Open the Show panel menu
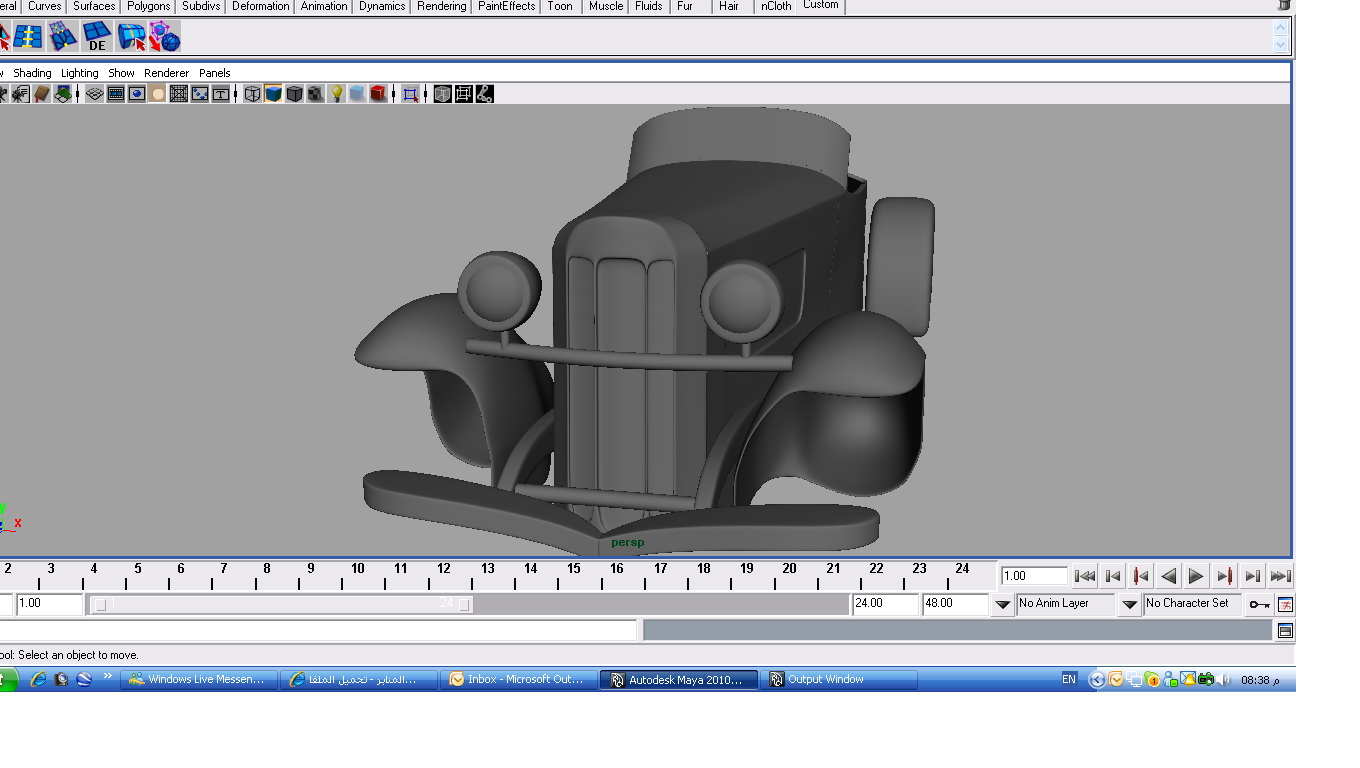The width and height of the screenshot is (1360, 768). click(x=121, y=73)
